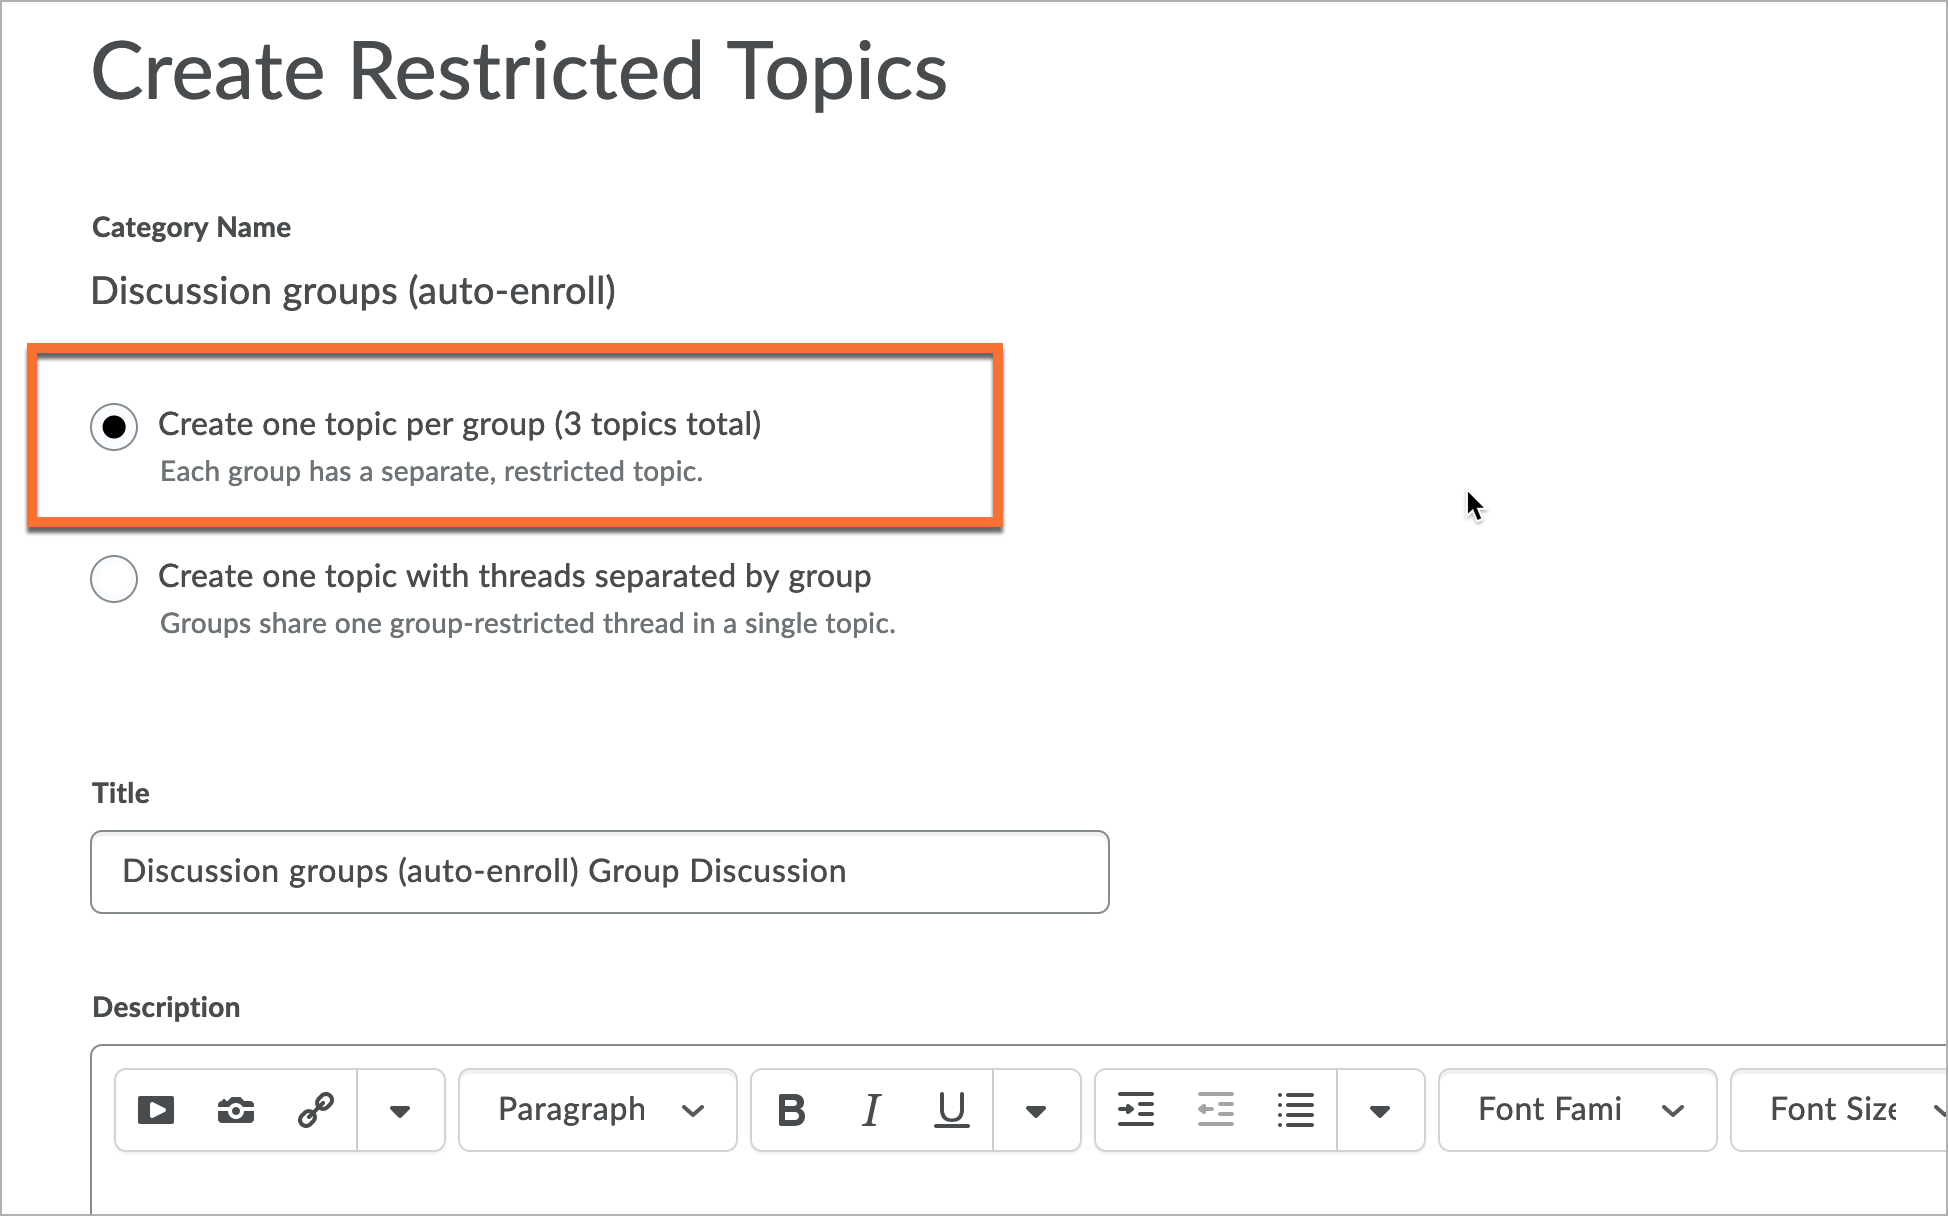Expand the insert options dropdown arrow
Screen dimensions: 1948x1216
pyautogui.click(x=400, y=1111)
